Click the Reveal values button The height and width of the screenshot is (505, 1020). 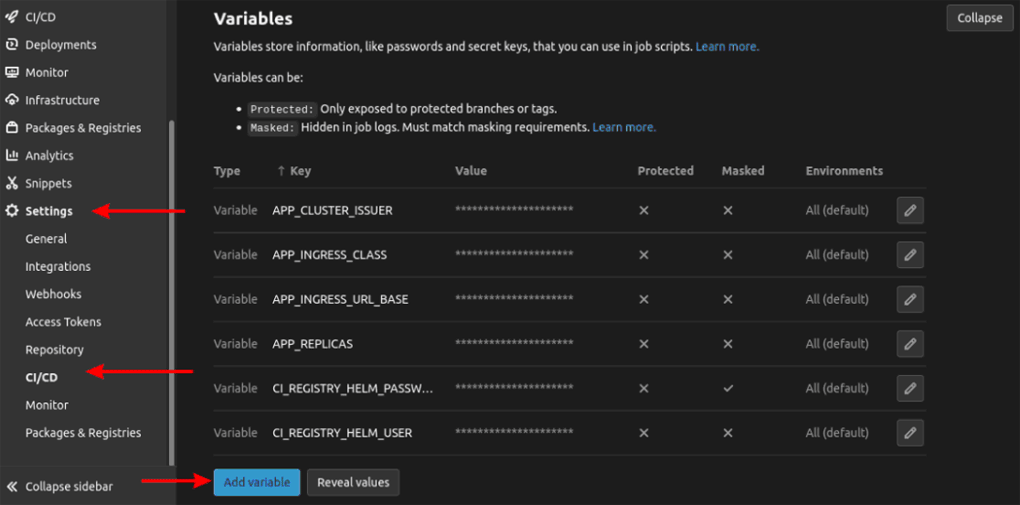(x=353, y=482)
